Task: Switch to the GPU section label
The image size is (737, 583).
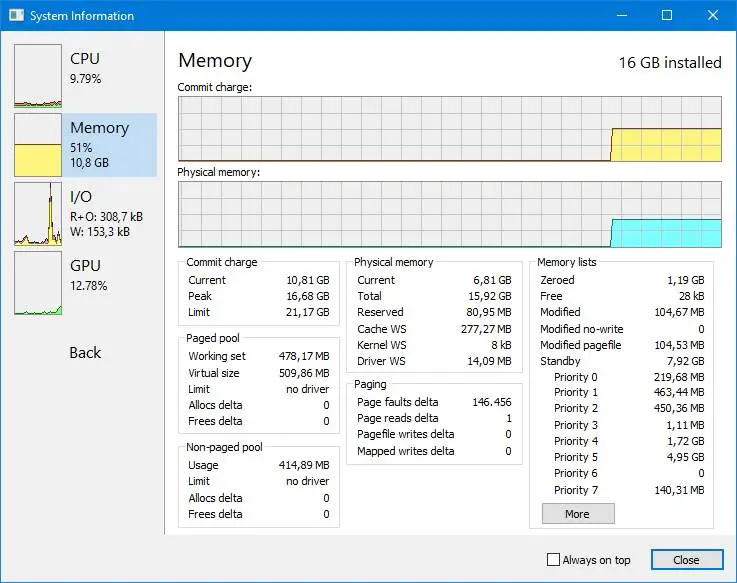Action: pyautogui.click(x=85, y=266)
